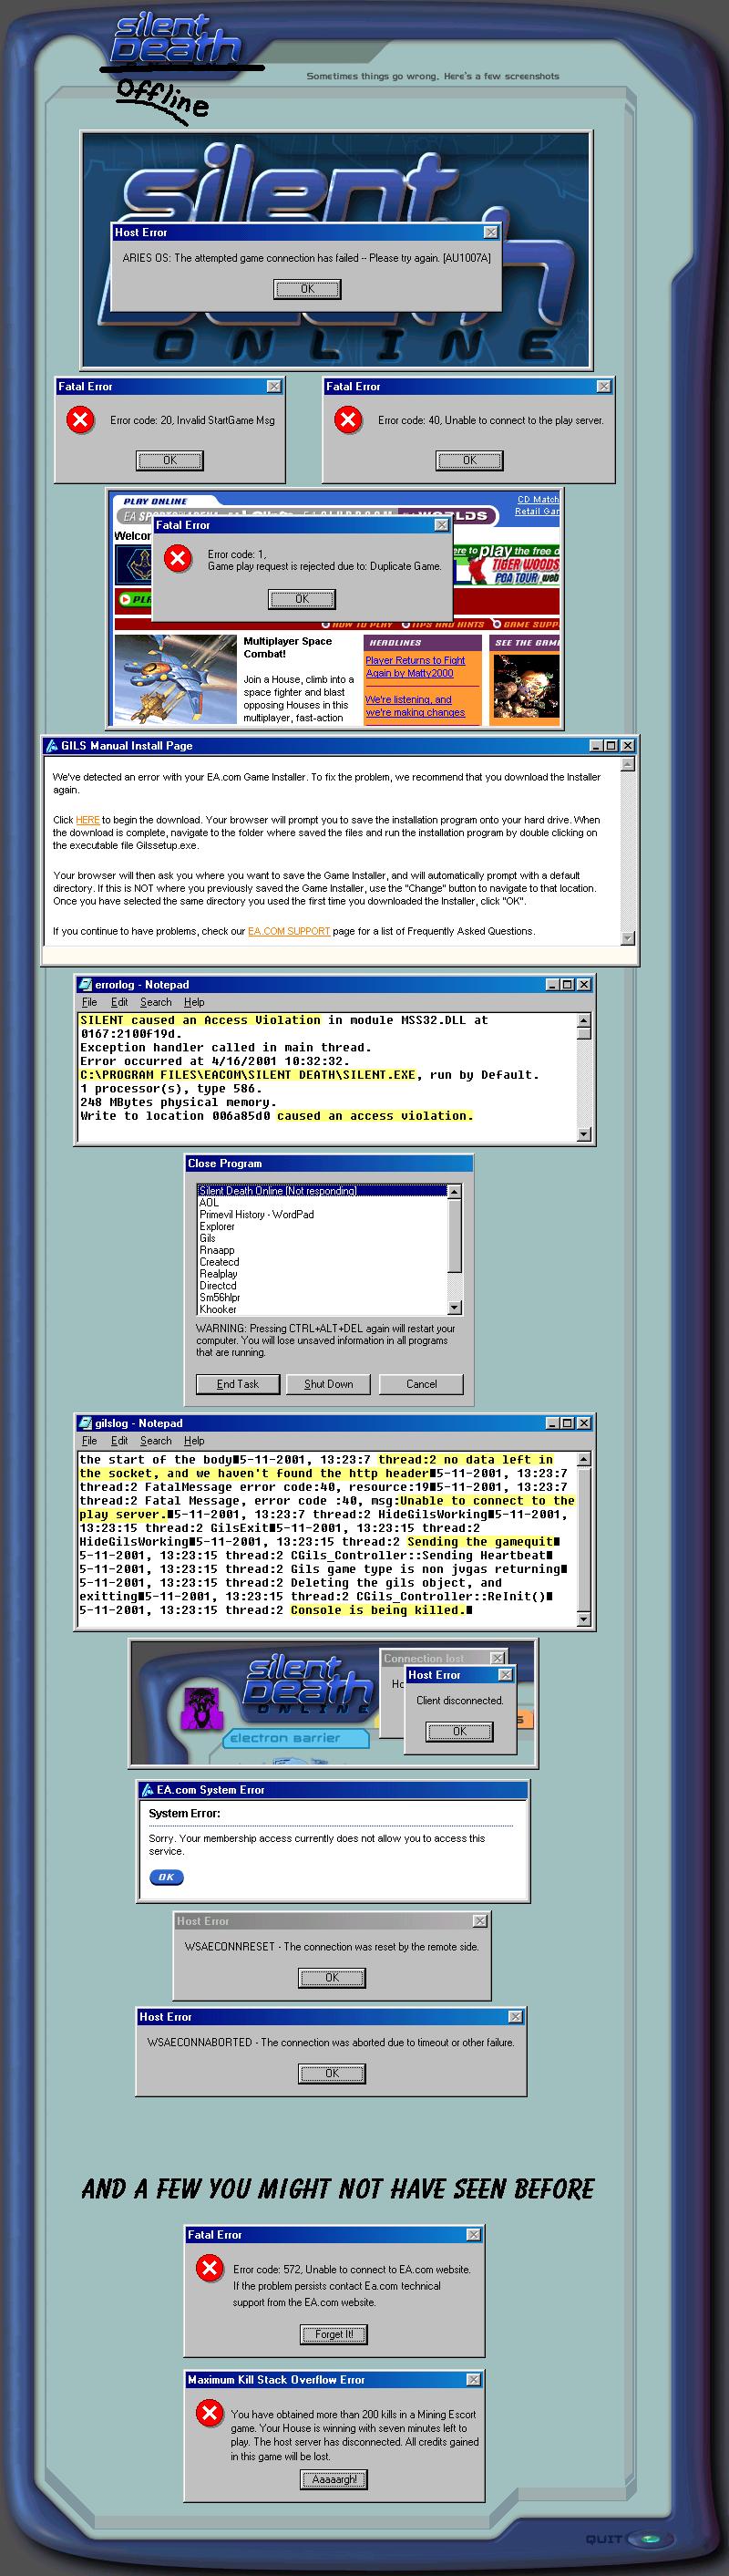Click scroll down arrow in GILS Manual Install Page
Image resolution: width=729 pixels, height=2576 pixels.
(x=627, y=938)
